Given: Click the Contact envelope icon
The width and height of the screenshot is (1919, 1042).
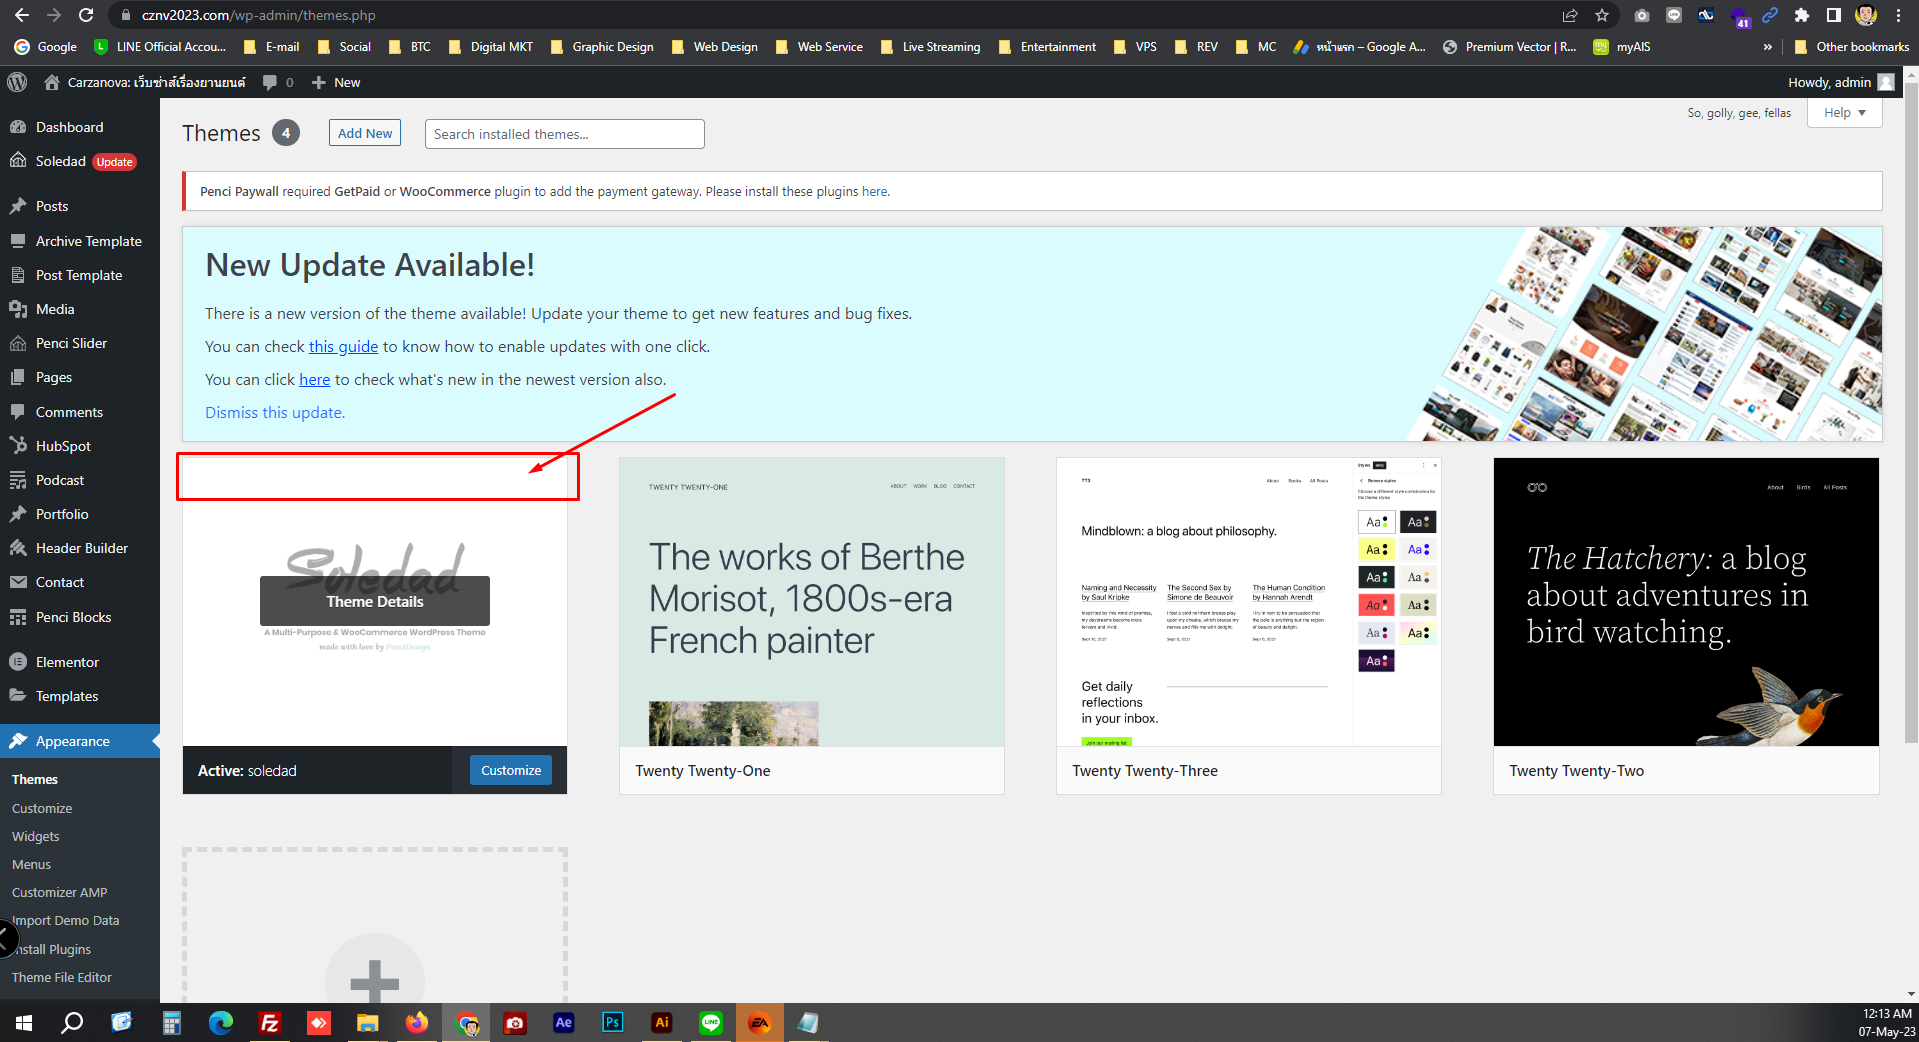Looking at the screenshot, I should click(x=18, y=582).
